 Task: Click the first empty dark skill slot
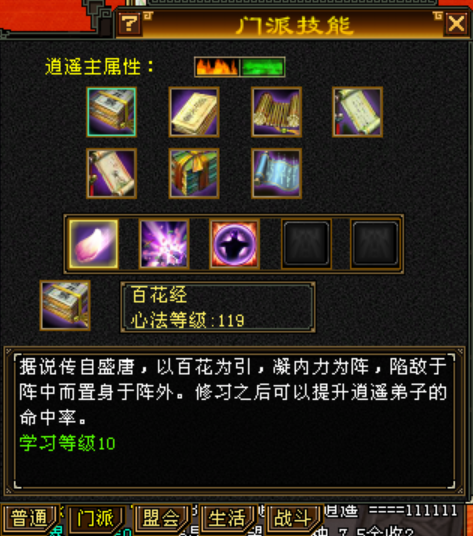pyautogui.click(x=306, y=244)
